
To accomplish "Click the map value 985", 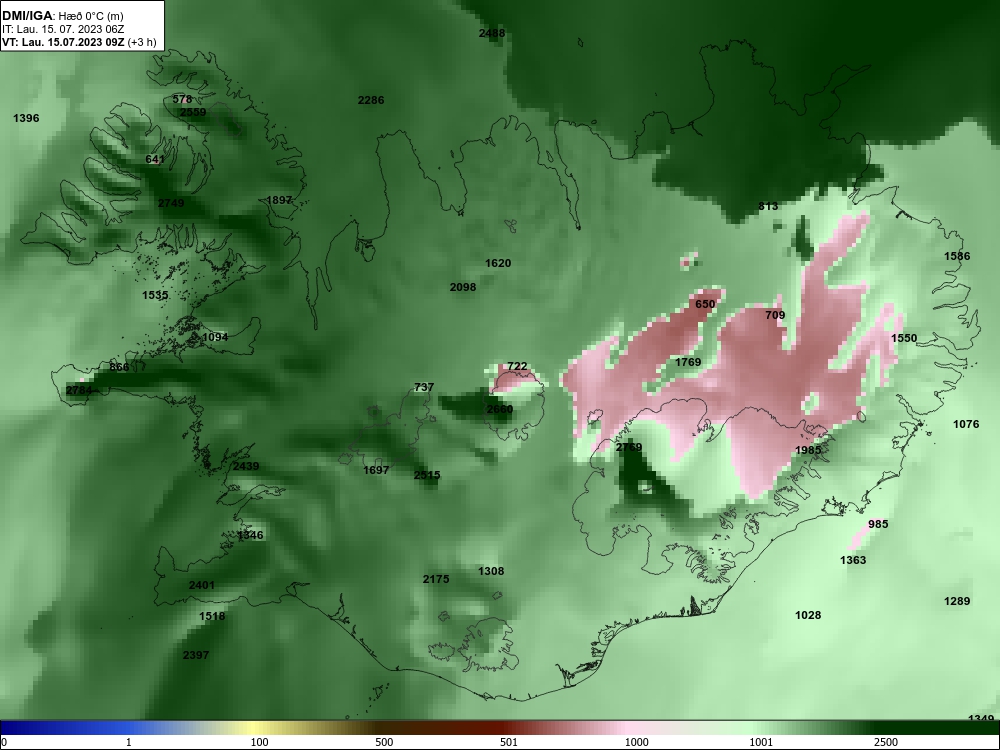I will tap(878, 524).
